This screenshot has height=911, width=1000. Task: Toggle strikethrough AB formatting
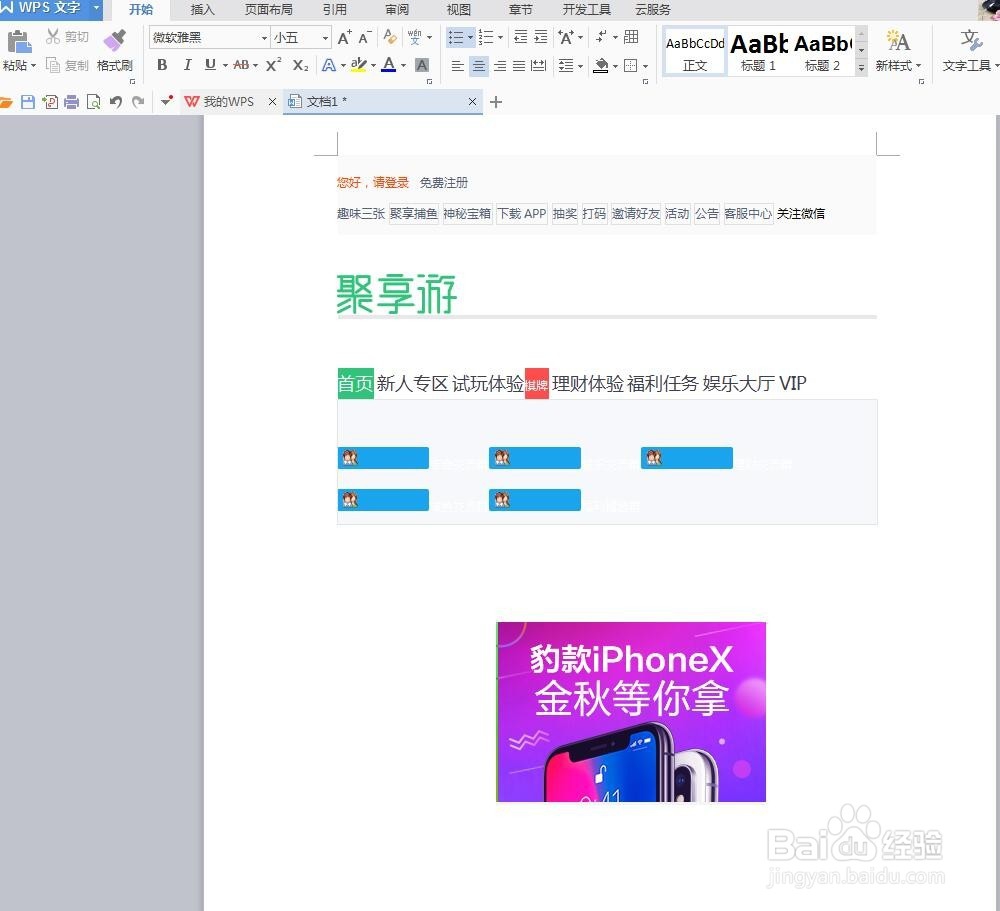click(x=241, y=65)
